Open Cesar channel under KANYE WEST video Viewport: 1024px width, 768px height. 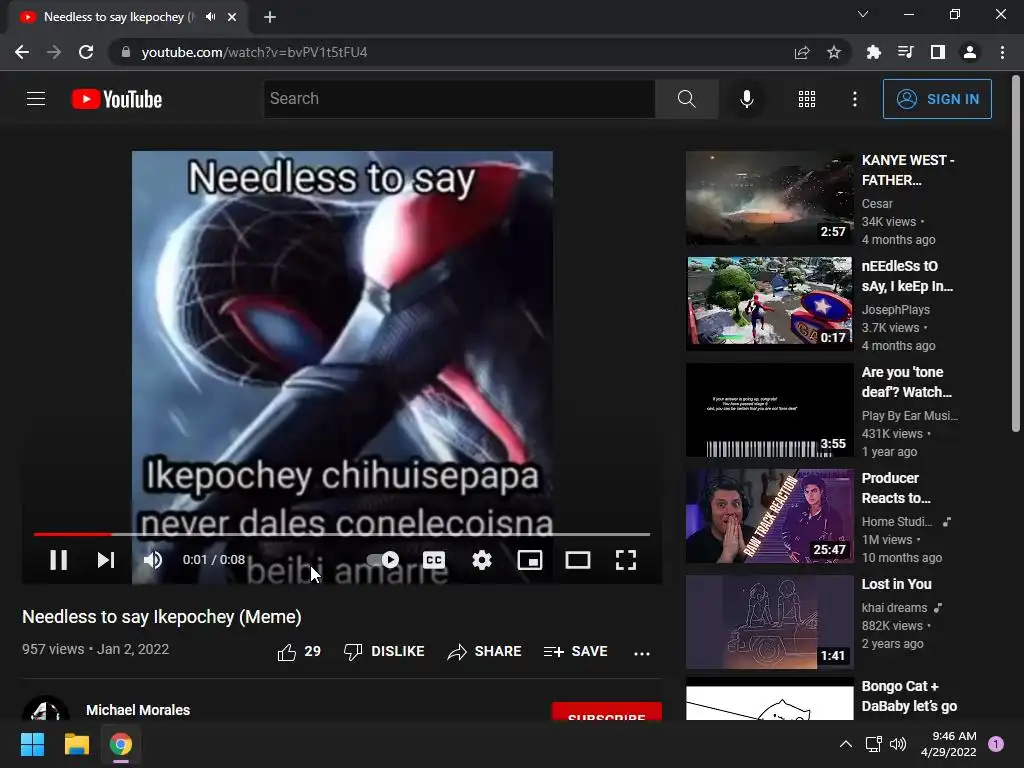(x=877, y=204)
